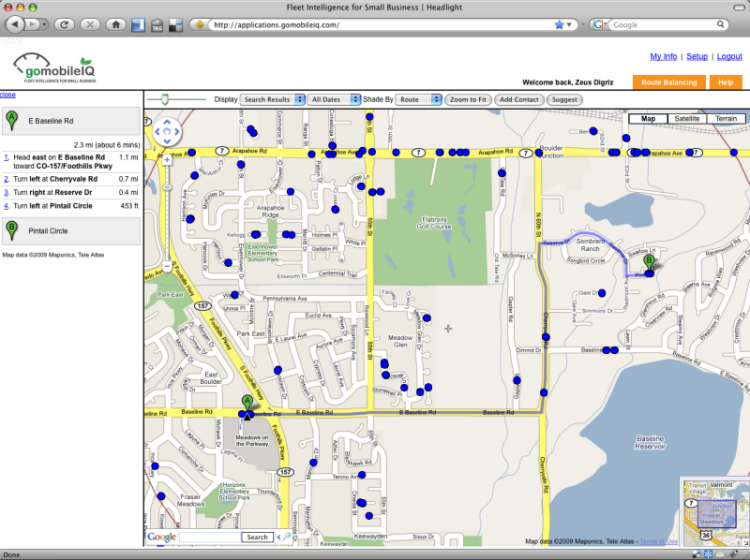The image size is (750, 560).
Task: Open the Route Balancing tab
Action: [668, 82]
